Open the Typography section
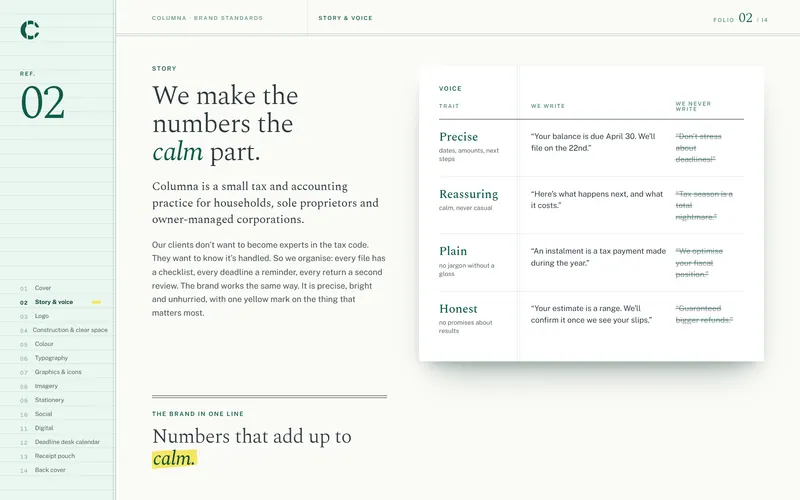800x500 pixels. (x=51, y=358)
